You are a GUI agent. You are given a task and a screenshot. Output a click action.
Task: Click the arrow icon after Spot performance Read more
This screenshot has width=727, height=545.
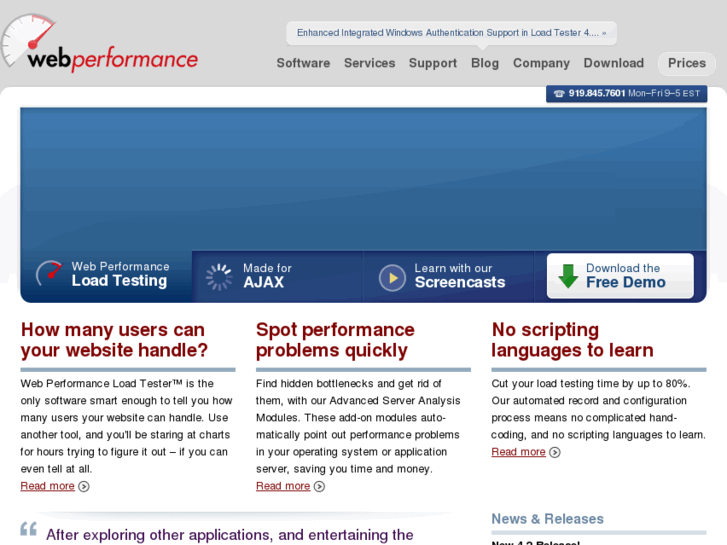click(x=319, y=486)
